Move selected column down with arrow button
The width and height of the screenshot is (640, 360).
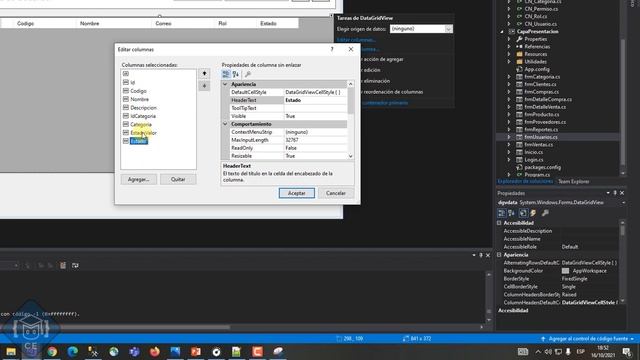204,86
